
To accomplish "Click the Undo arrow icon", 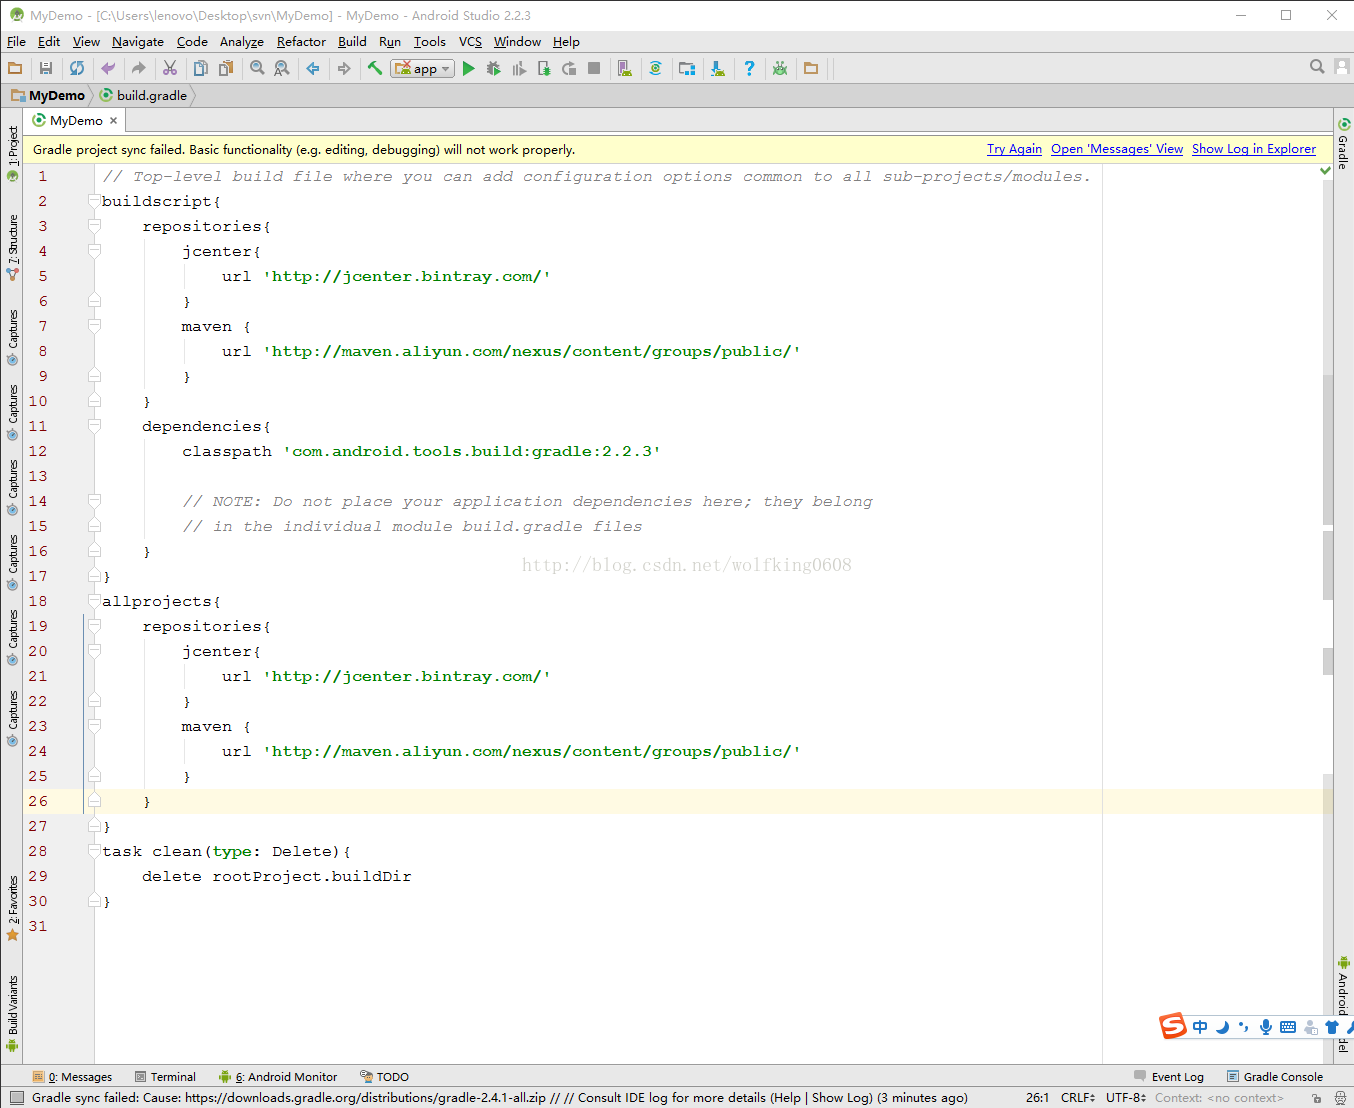I will pyautogui.click(x=108, y=69).
